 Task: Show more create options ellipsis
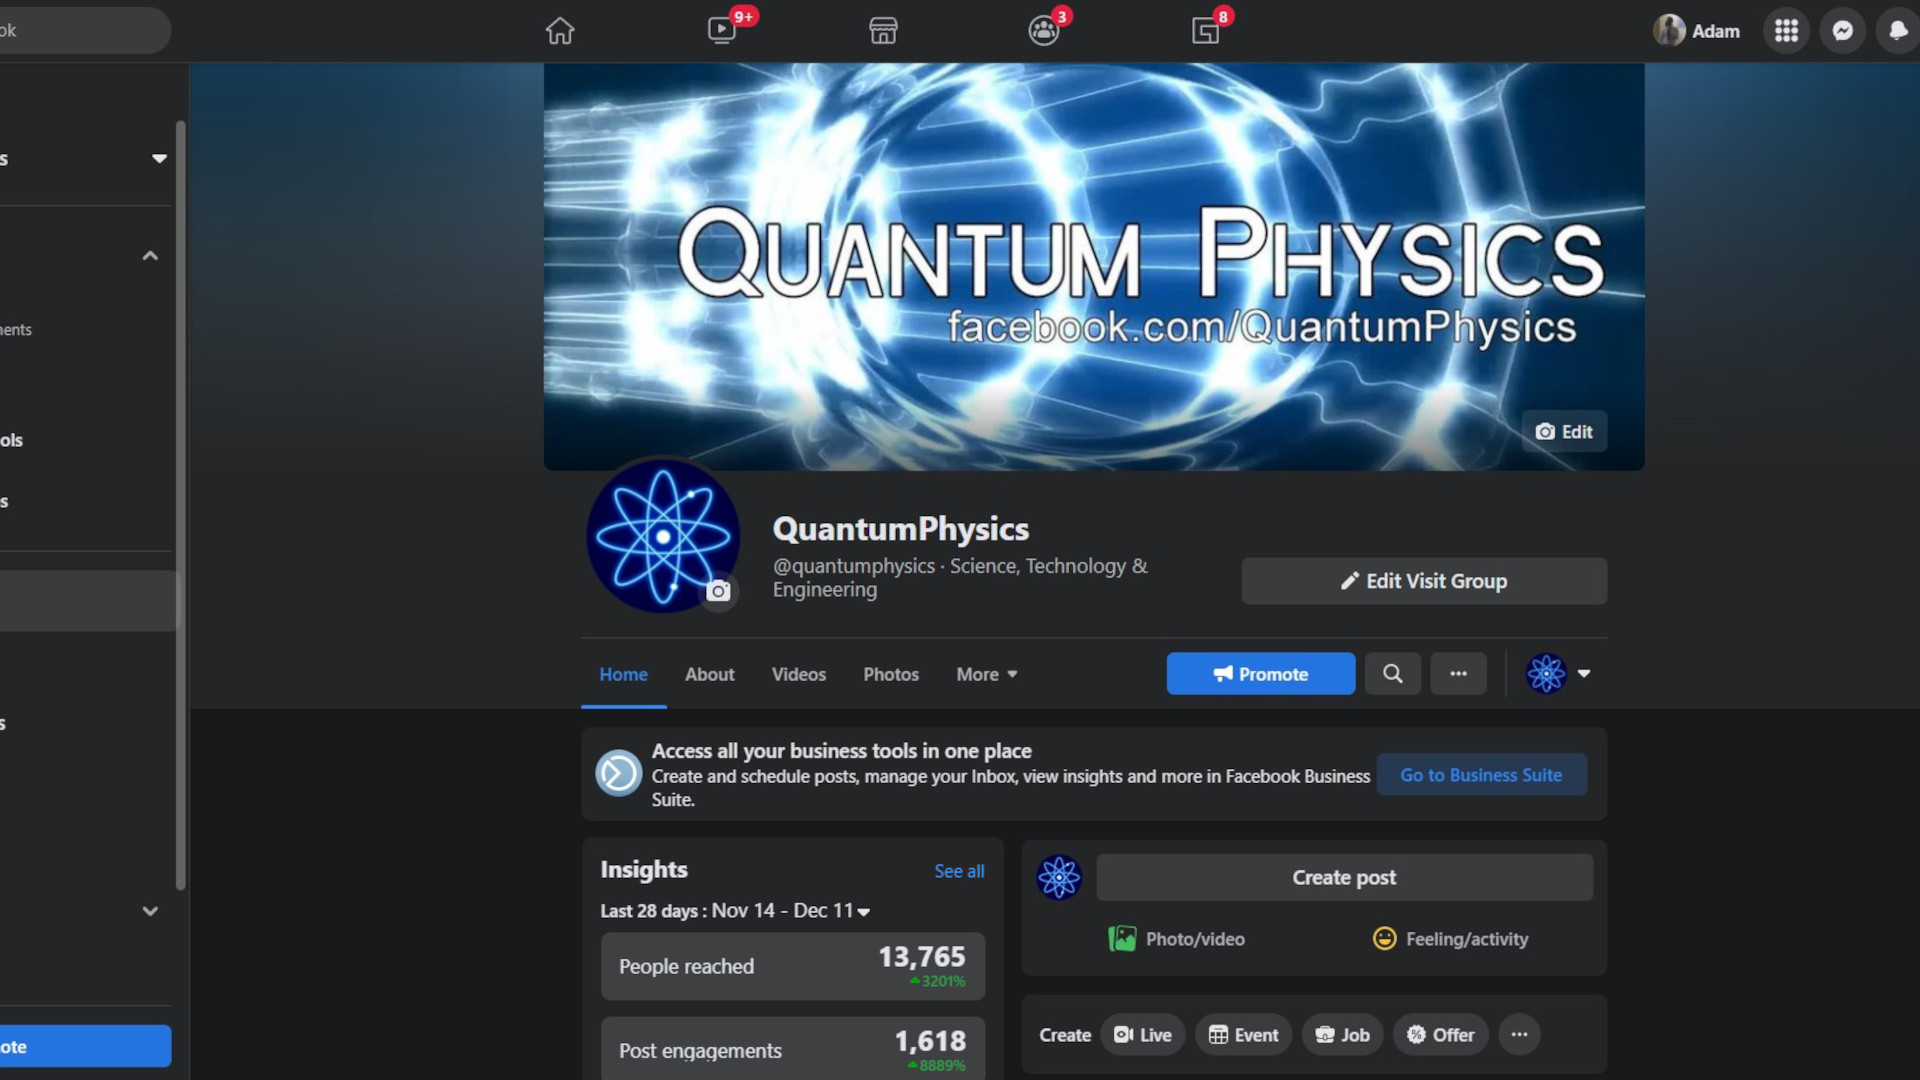pyautogui.click(x=1519, y=1035)
